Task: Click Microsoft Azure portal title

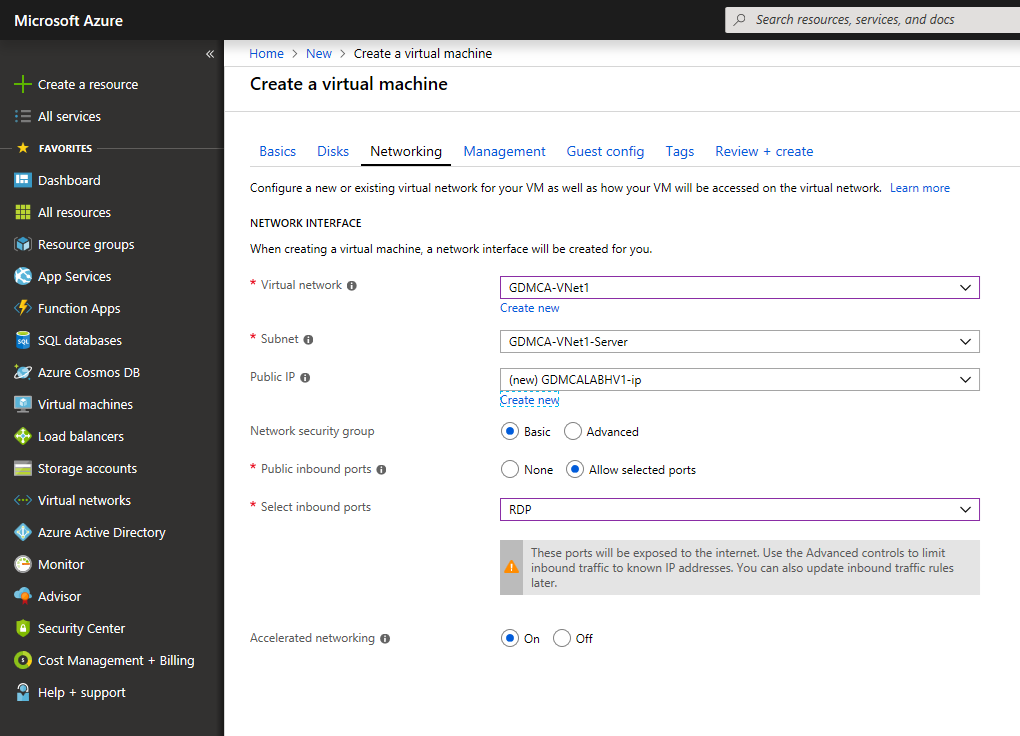Action: tap(68, 20)
